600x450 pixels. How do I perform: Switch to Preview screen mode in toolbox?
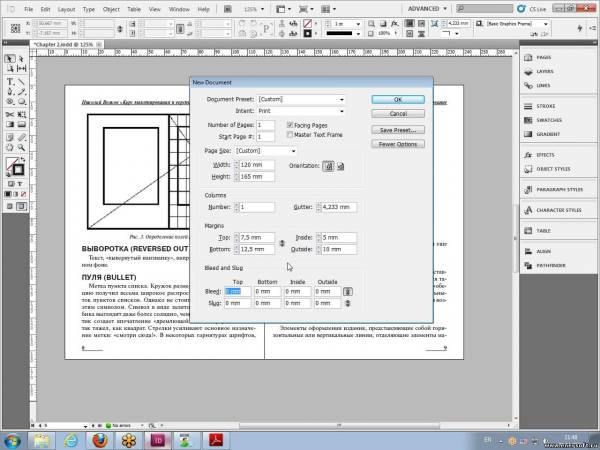(x=21, y=207)
